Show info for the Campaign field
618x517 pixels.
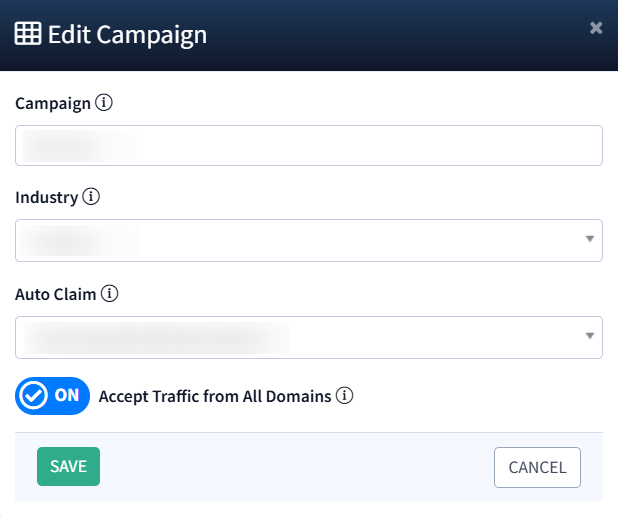point(105,102)
